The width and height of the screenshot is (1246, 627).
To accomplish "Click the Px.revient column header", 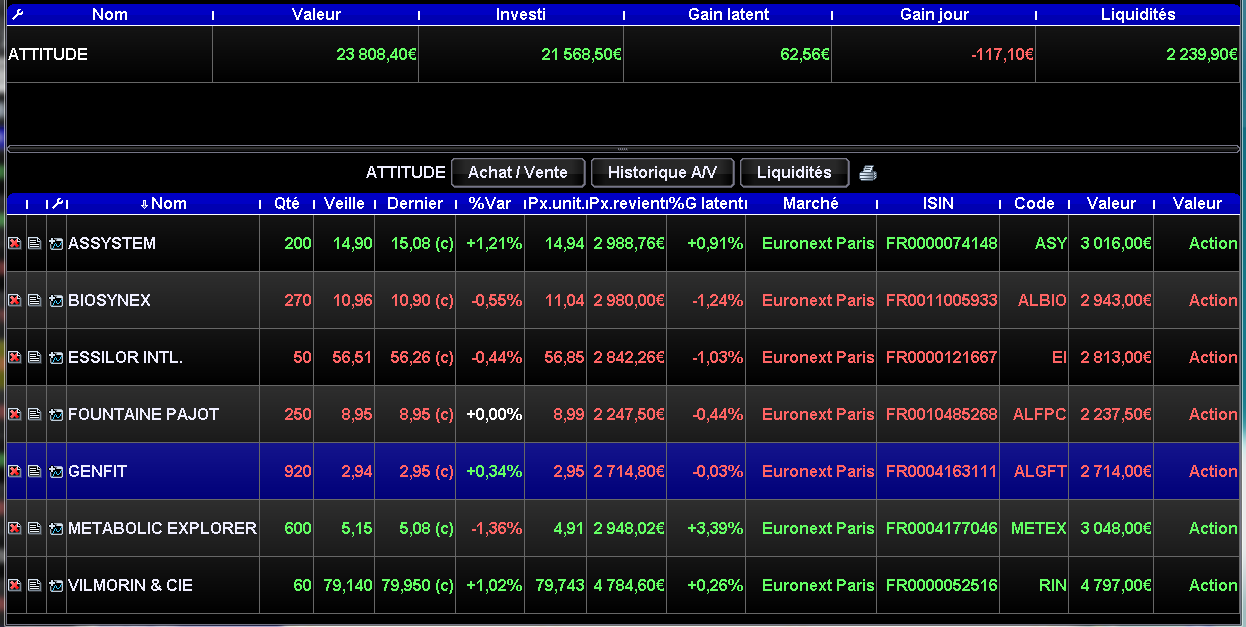I will 628,203.
